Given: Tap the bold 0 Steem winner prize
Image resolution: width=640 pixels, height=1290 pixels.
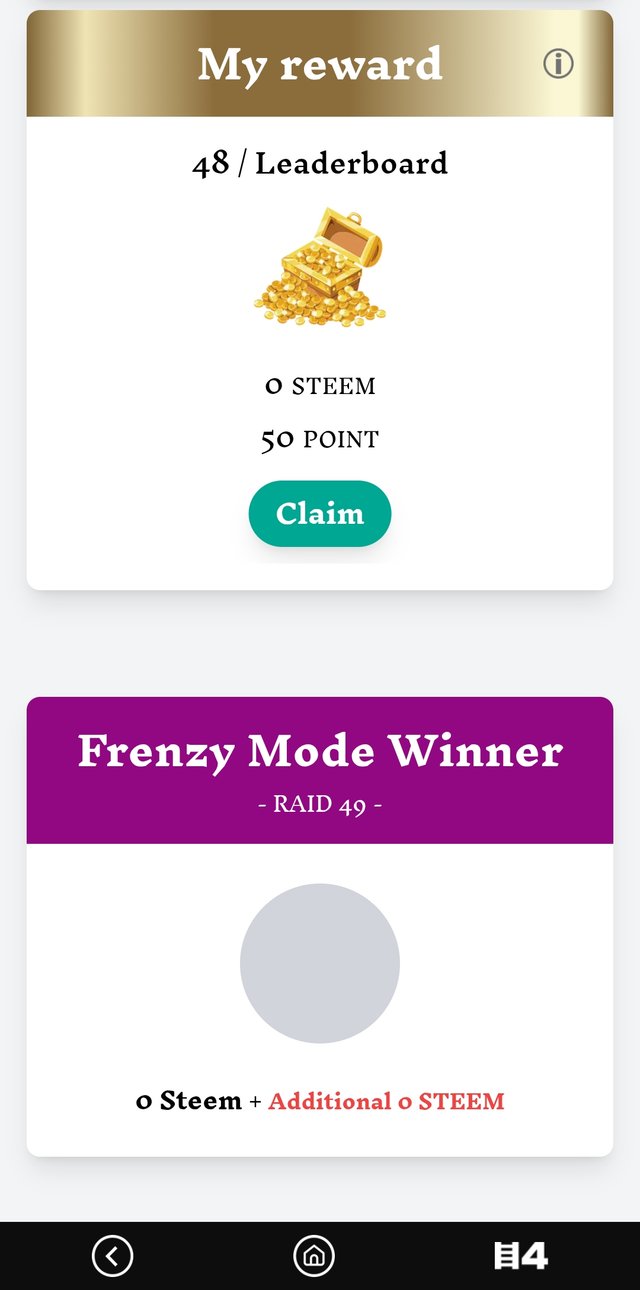Looking at the screenshot, I should [x=189, y=1102].
